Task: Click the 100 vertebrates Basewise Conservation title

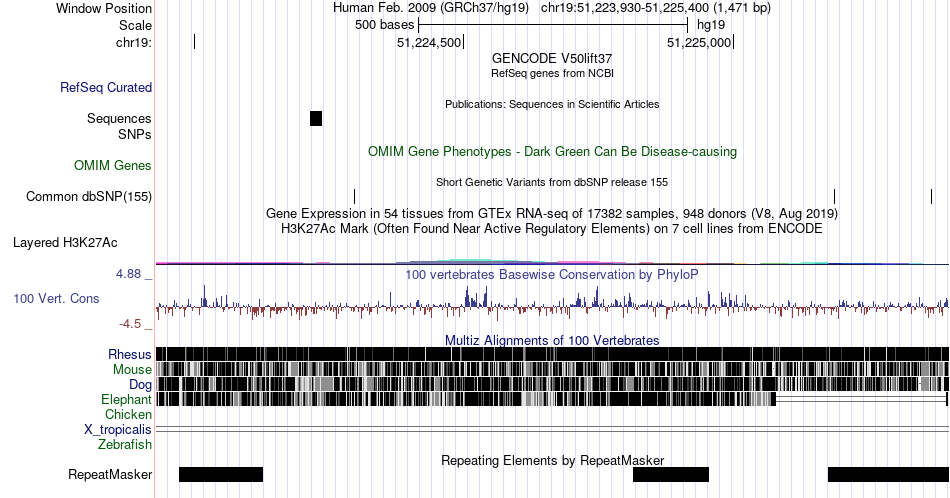Action: [x=552, y=274]
